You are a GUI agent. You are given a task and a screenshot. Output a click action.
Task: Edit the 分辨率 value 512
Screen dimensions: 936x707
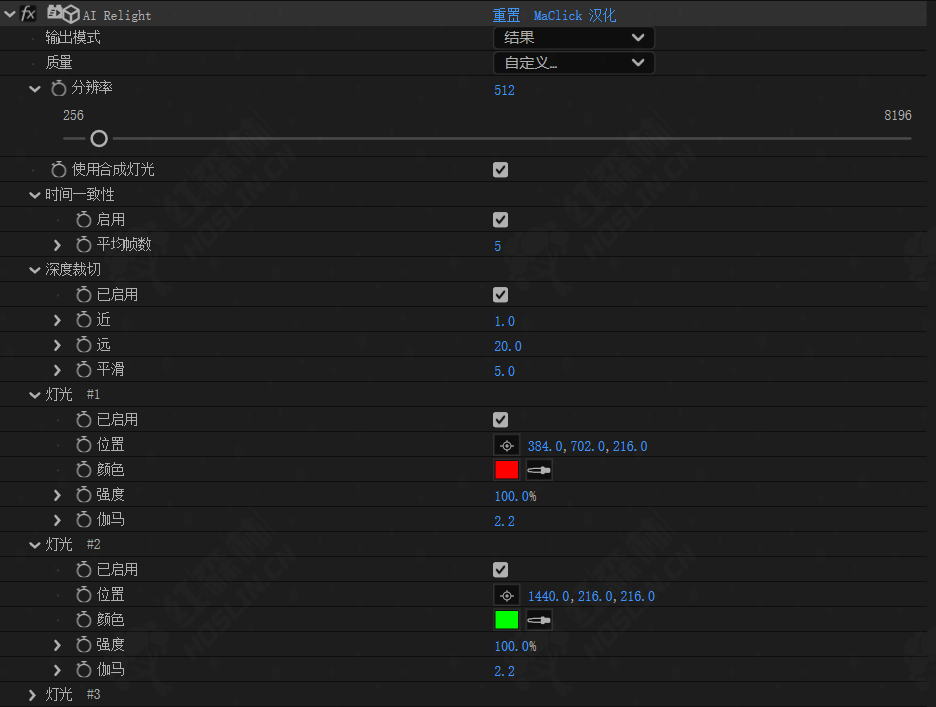(x=504, y=90)
